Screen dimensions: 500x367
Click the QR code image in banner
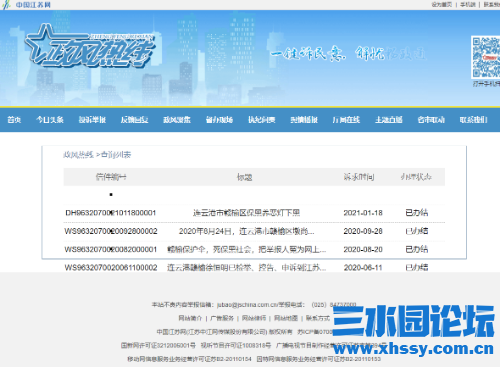pos(486,57)
